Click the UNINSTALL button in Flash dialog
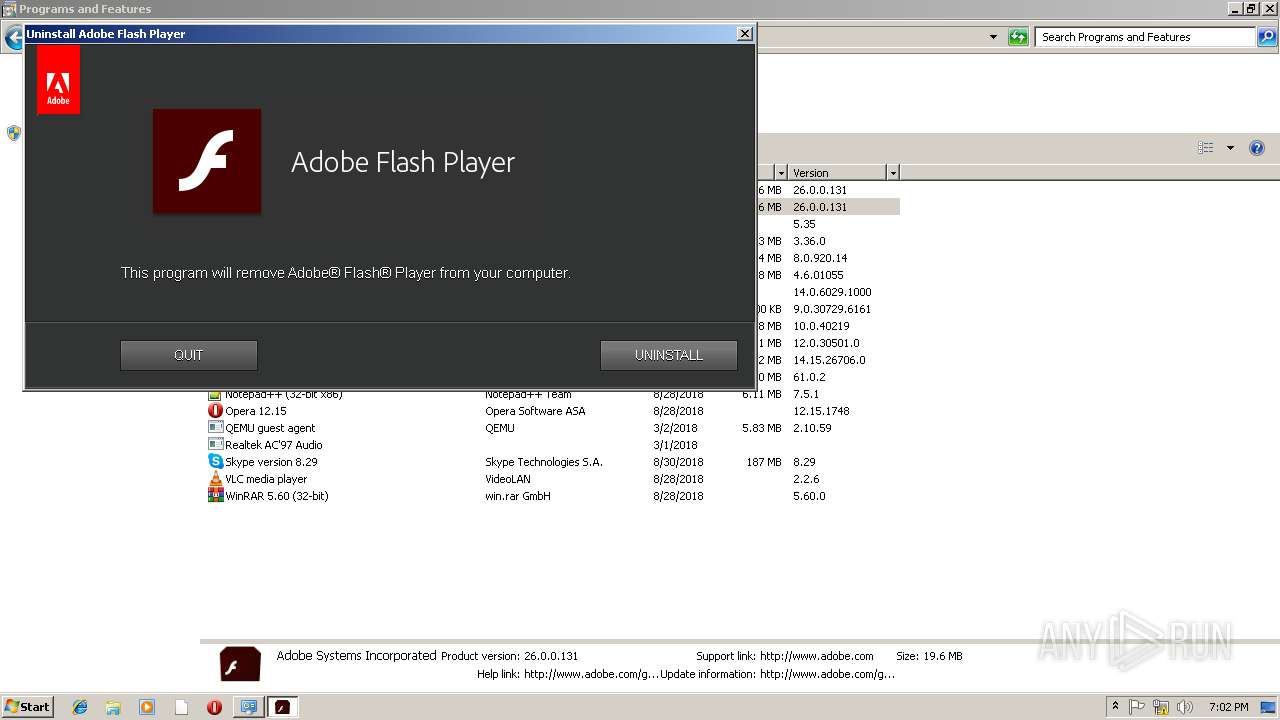Viewport: 1280px width, 720px height. tap(669, 355)
